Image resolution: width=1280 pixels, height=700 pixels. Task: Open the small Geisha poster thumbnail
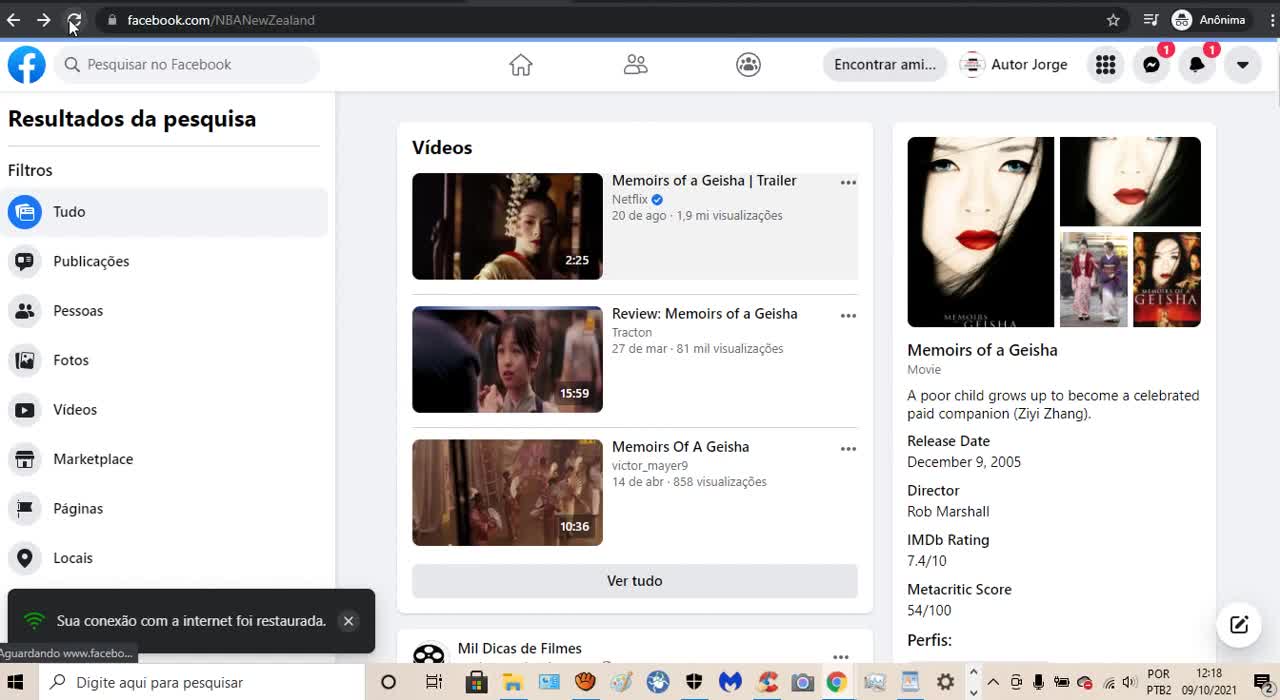pyautogui.click(x=1167, y=279)
